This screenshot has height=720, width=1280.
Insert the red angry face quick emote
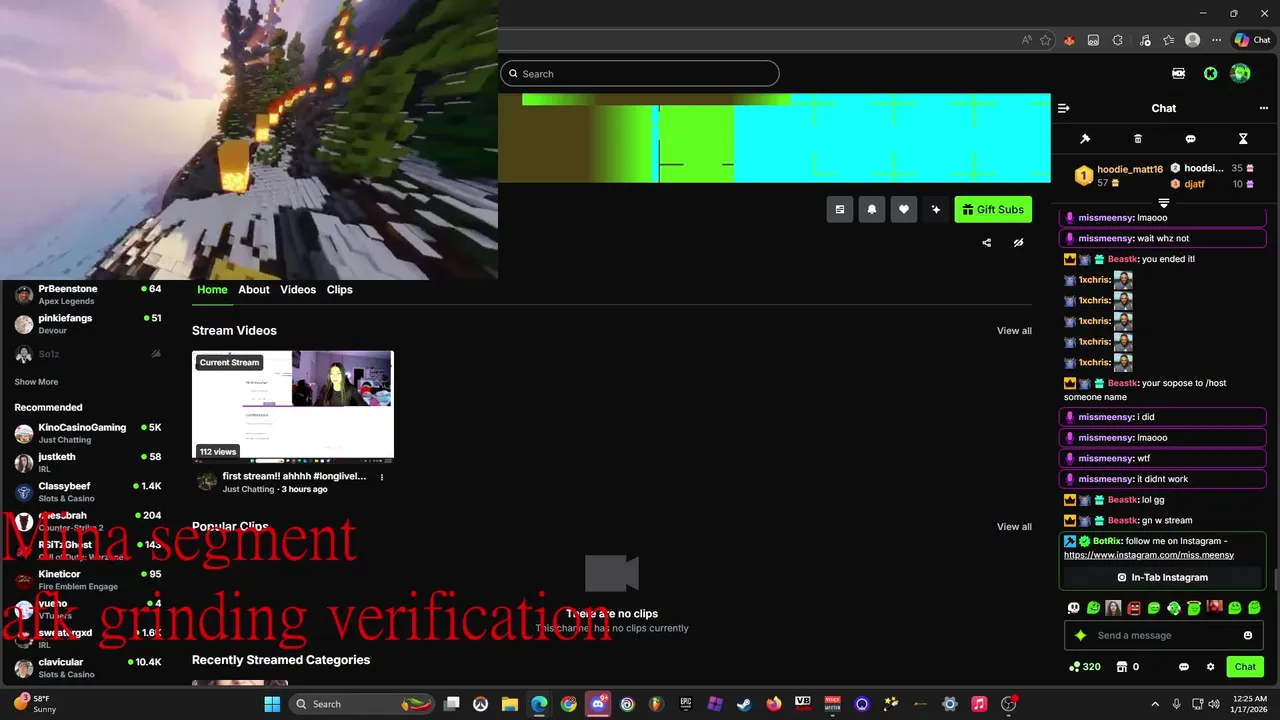coord(1134,607)
